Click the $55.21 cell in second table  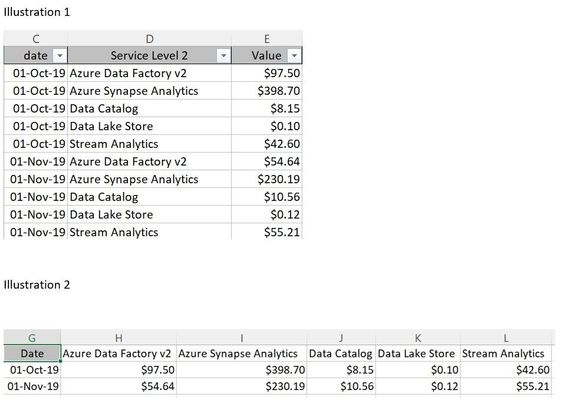tap(506, 386)
